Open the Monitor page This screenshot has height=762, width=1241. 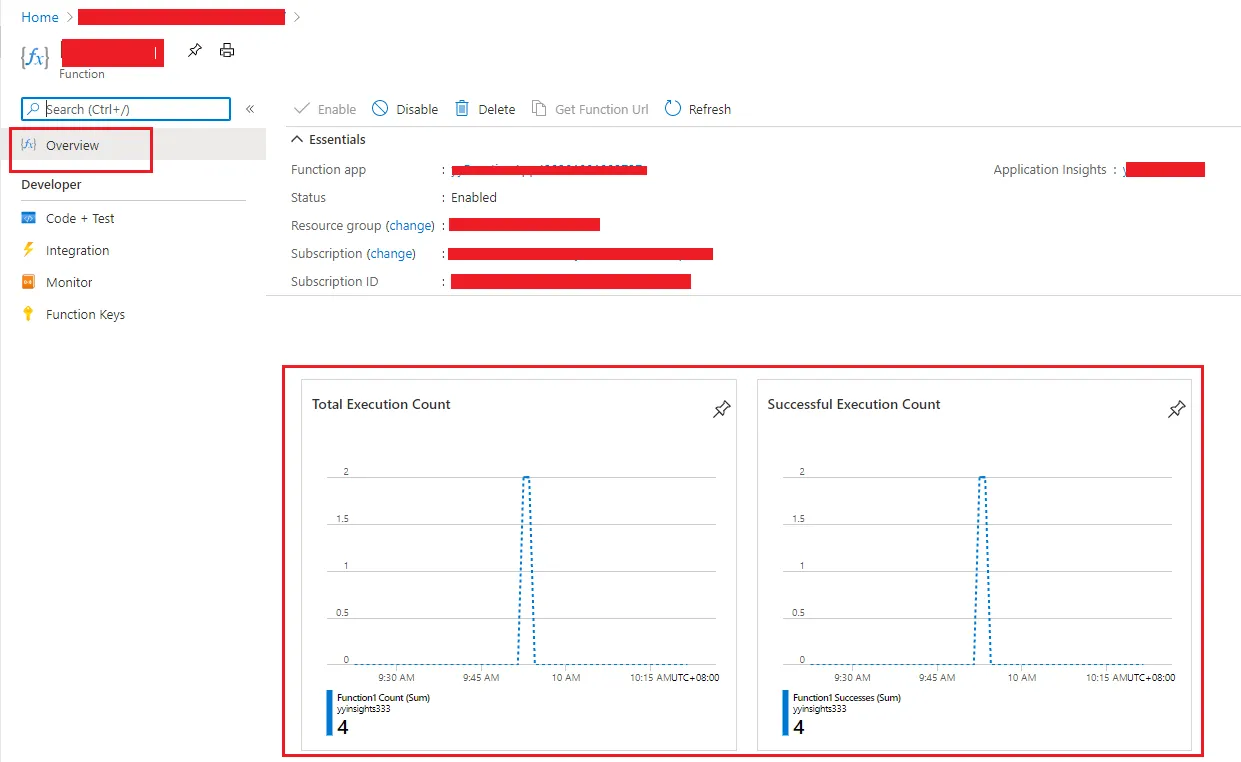point(69,282)
